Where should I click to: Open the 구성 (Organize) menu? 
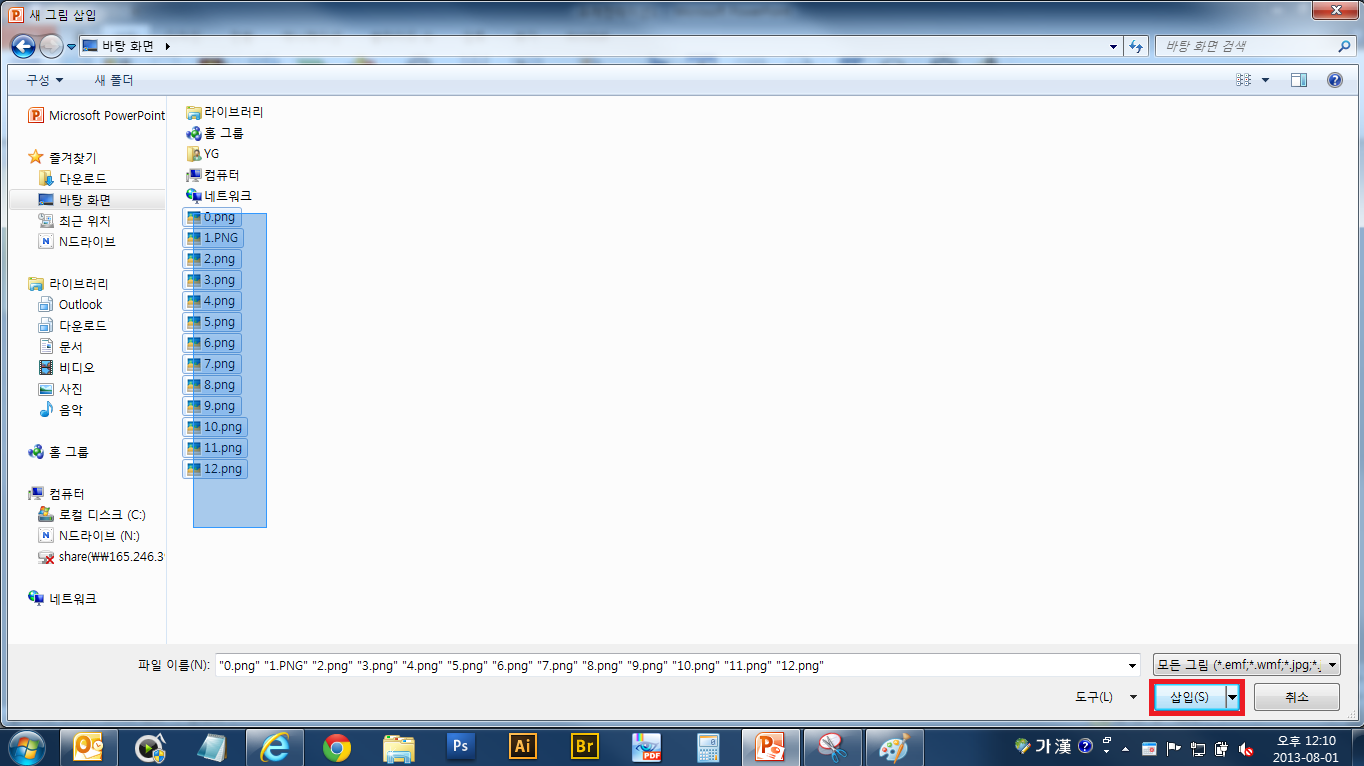(44, 80)
